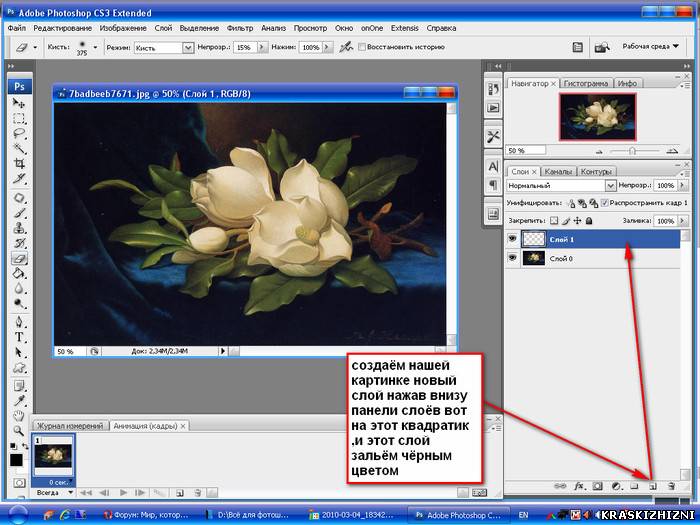Toggle lock image pixels
Viewport: 700px width, 525px height.
(566, 221)
